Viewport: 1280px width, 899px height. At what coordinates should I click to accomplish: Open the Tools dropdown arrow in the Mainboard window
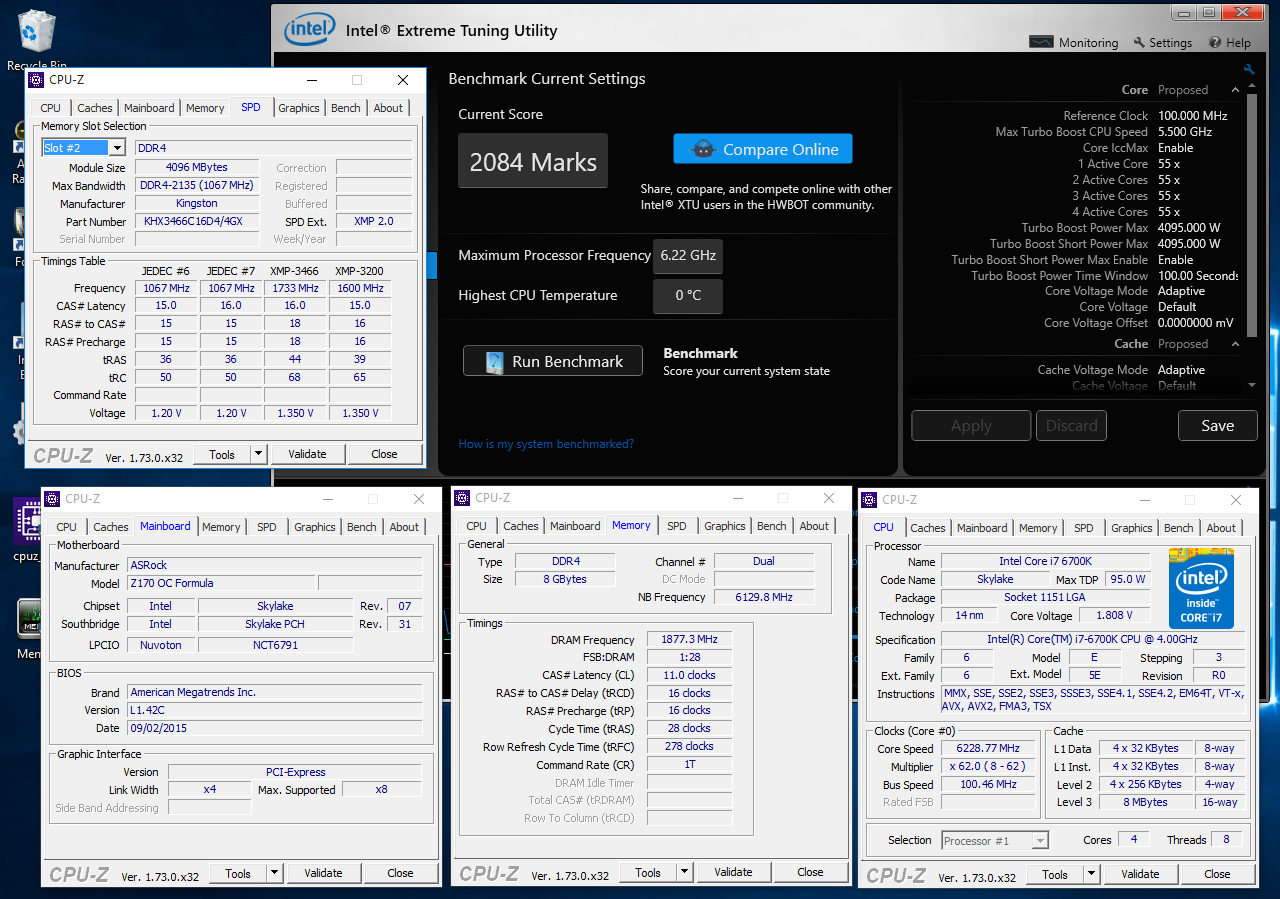pyautogui.click(x=275, y=873)
